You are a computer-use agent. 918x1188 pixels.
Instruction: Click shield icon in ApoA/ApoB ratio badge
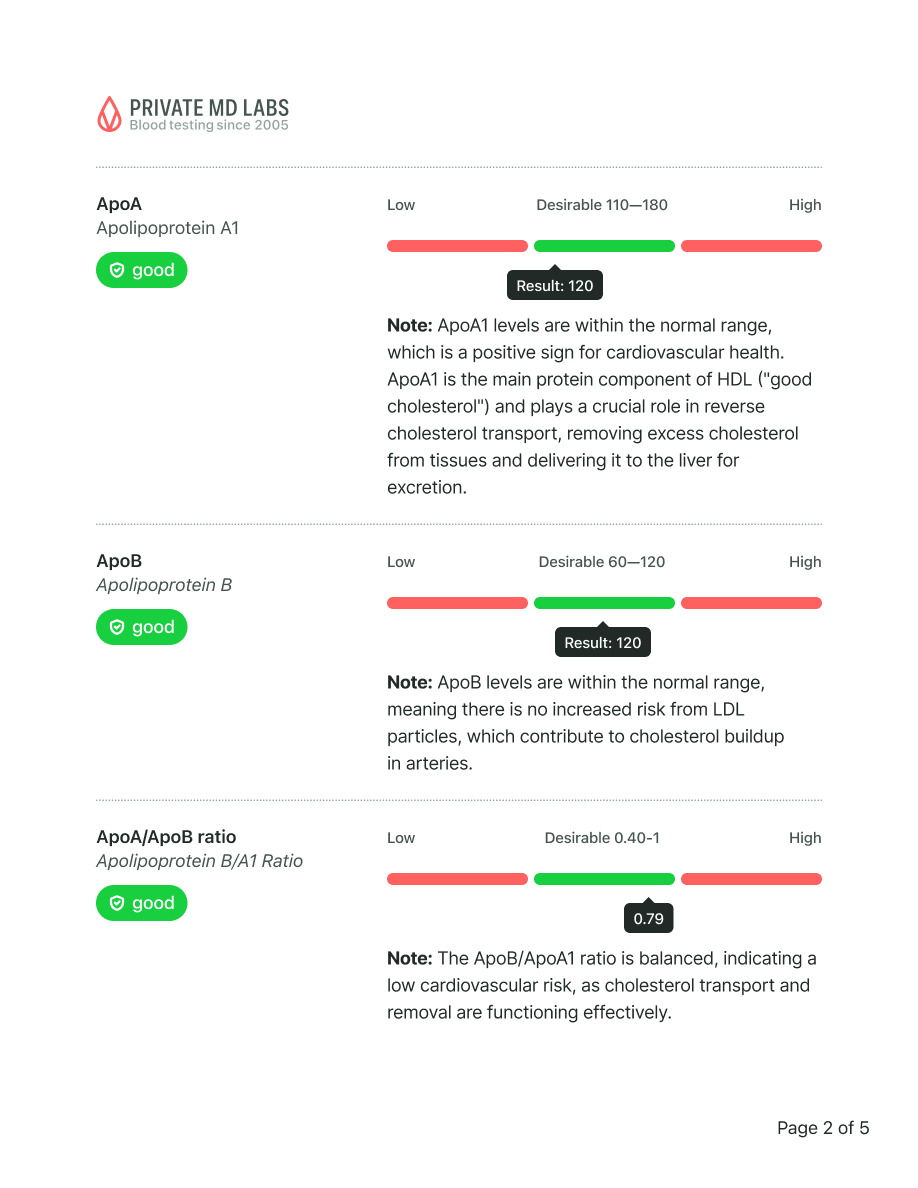(117, 903)
